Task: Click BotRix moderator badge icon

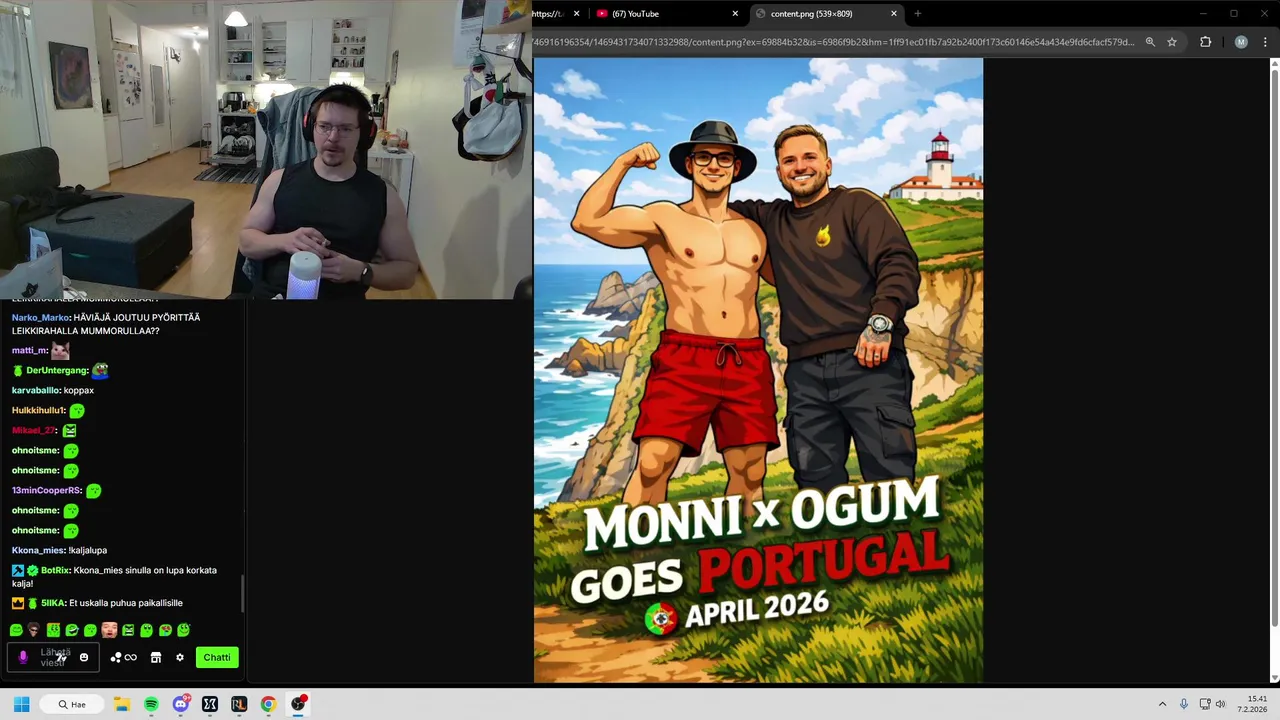Action: [x=18, y=570]
